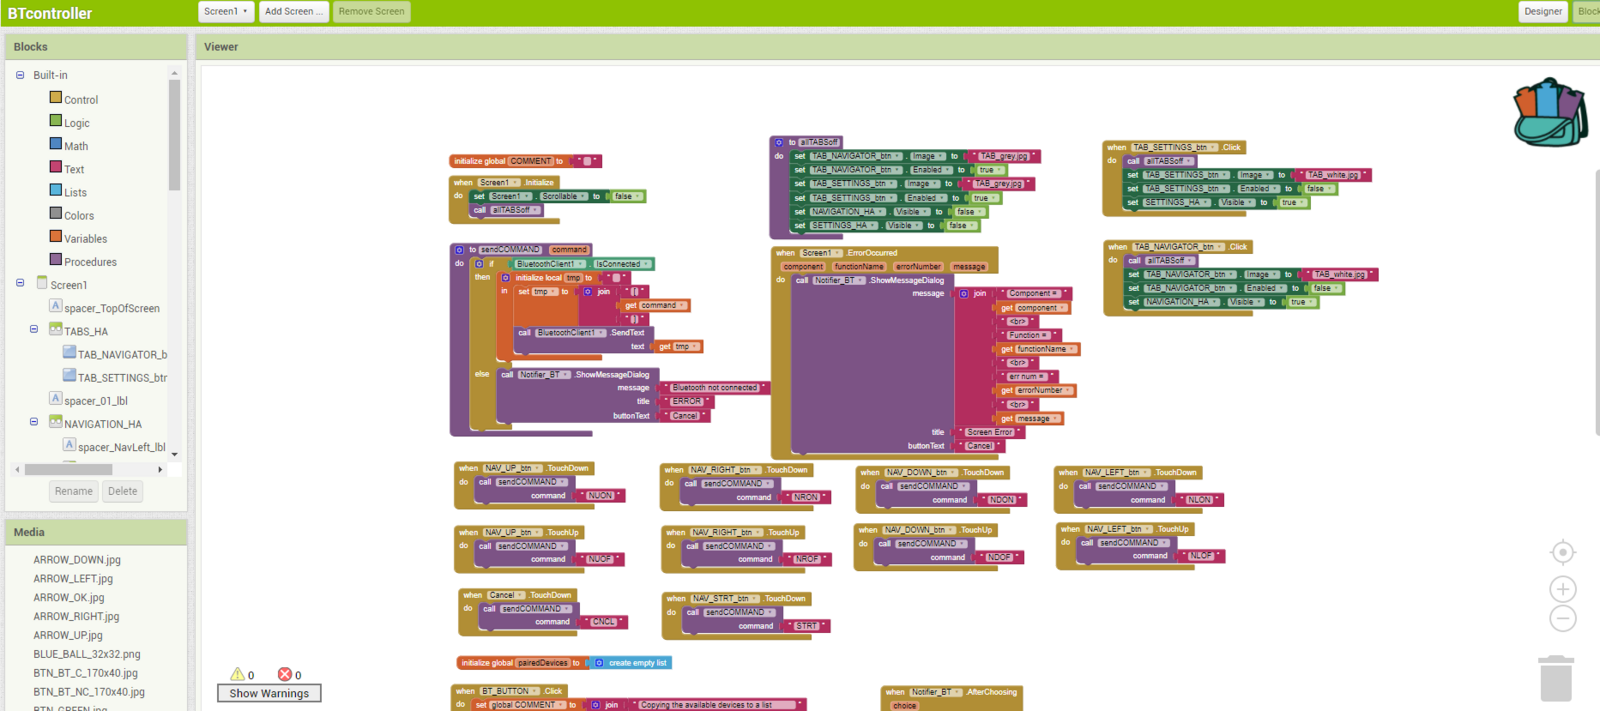Click the red error counter icon
Image resolution: width=1600 pixels, height=711 pixels.
click(284, 674)
